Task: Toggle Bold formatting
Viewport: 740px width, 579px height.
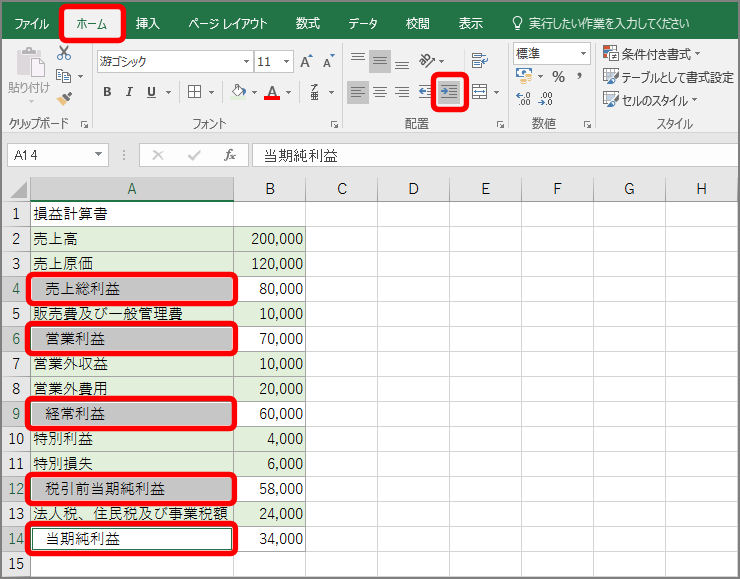Action: coord(107,92)
